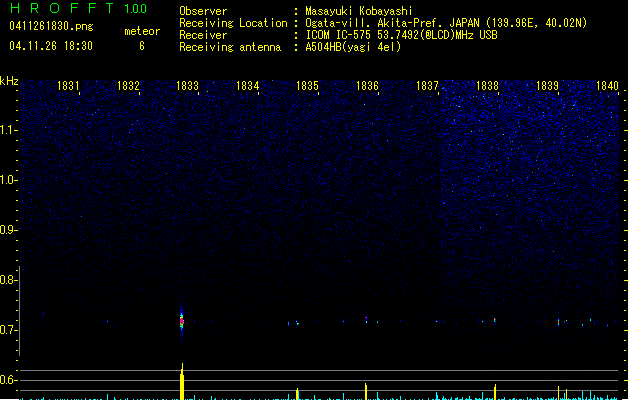Viewport: 629px width, 400px height.
Task: Click the HROFFT 1.0.0 title text
Action: 79,8
